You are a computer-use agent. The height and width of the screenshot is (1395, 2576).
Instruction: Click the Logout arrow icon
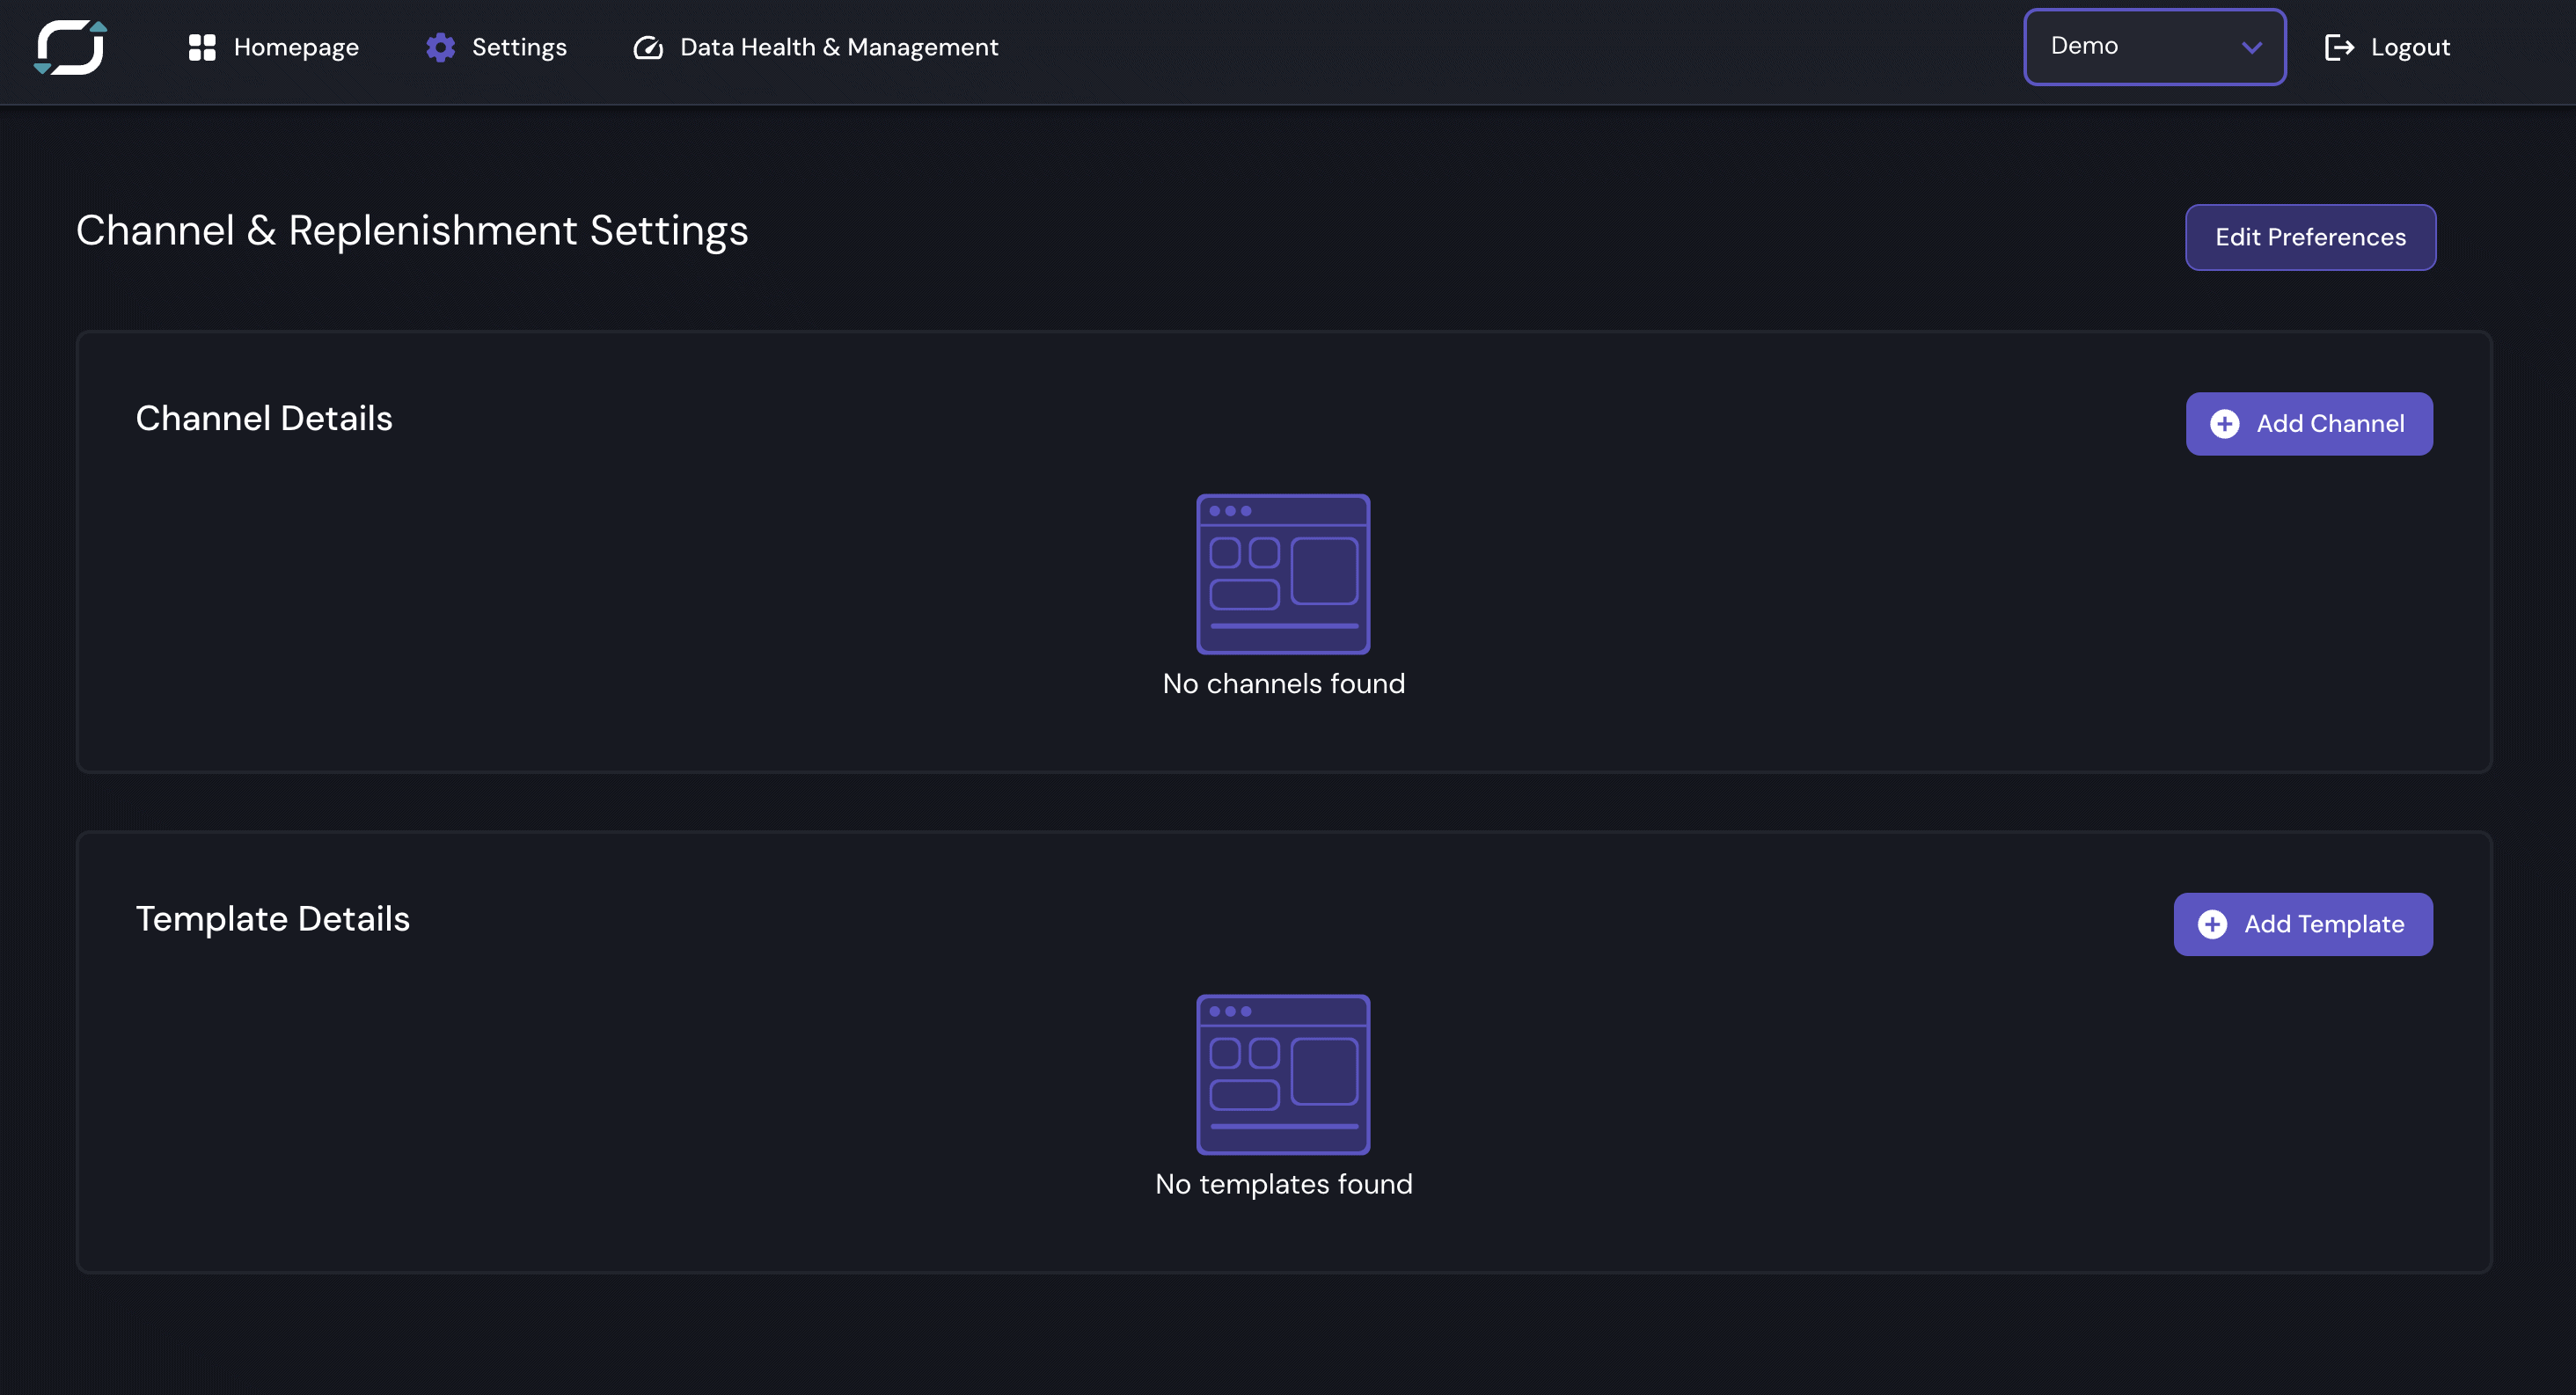tap(2339, 47)
